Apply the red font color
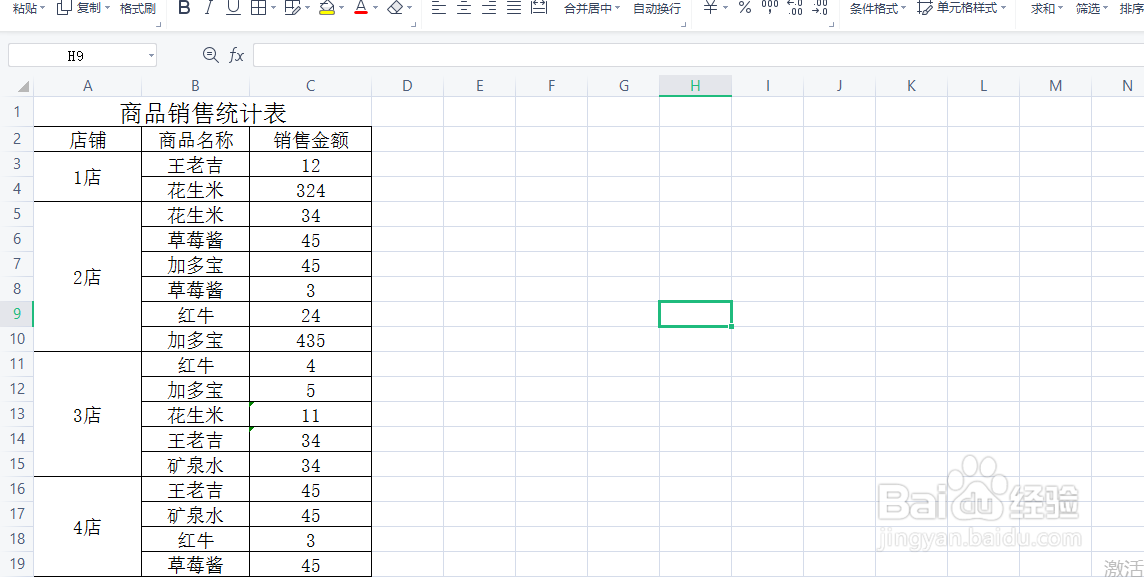 click(360, 9)
